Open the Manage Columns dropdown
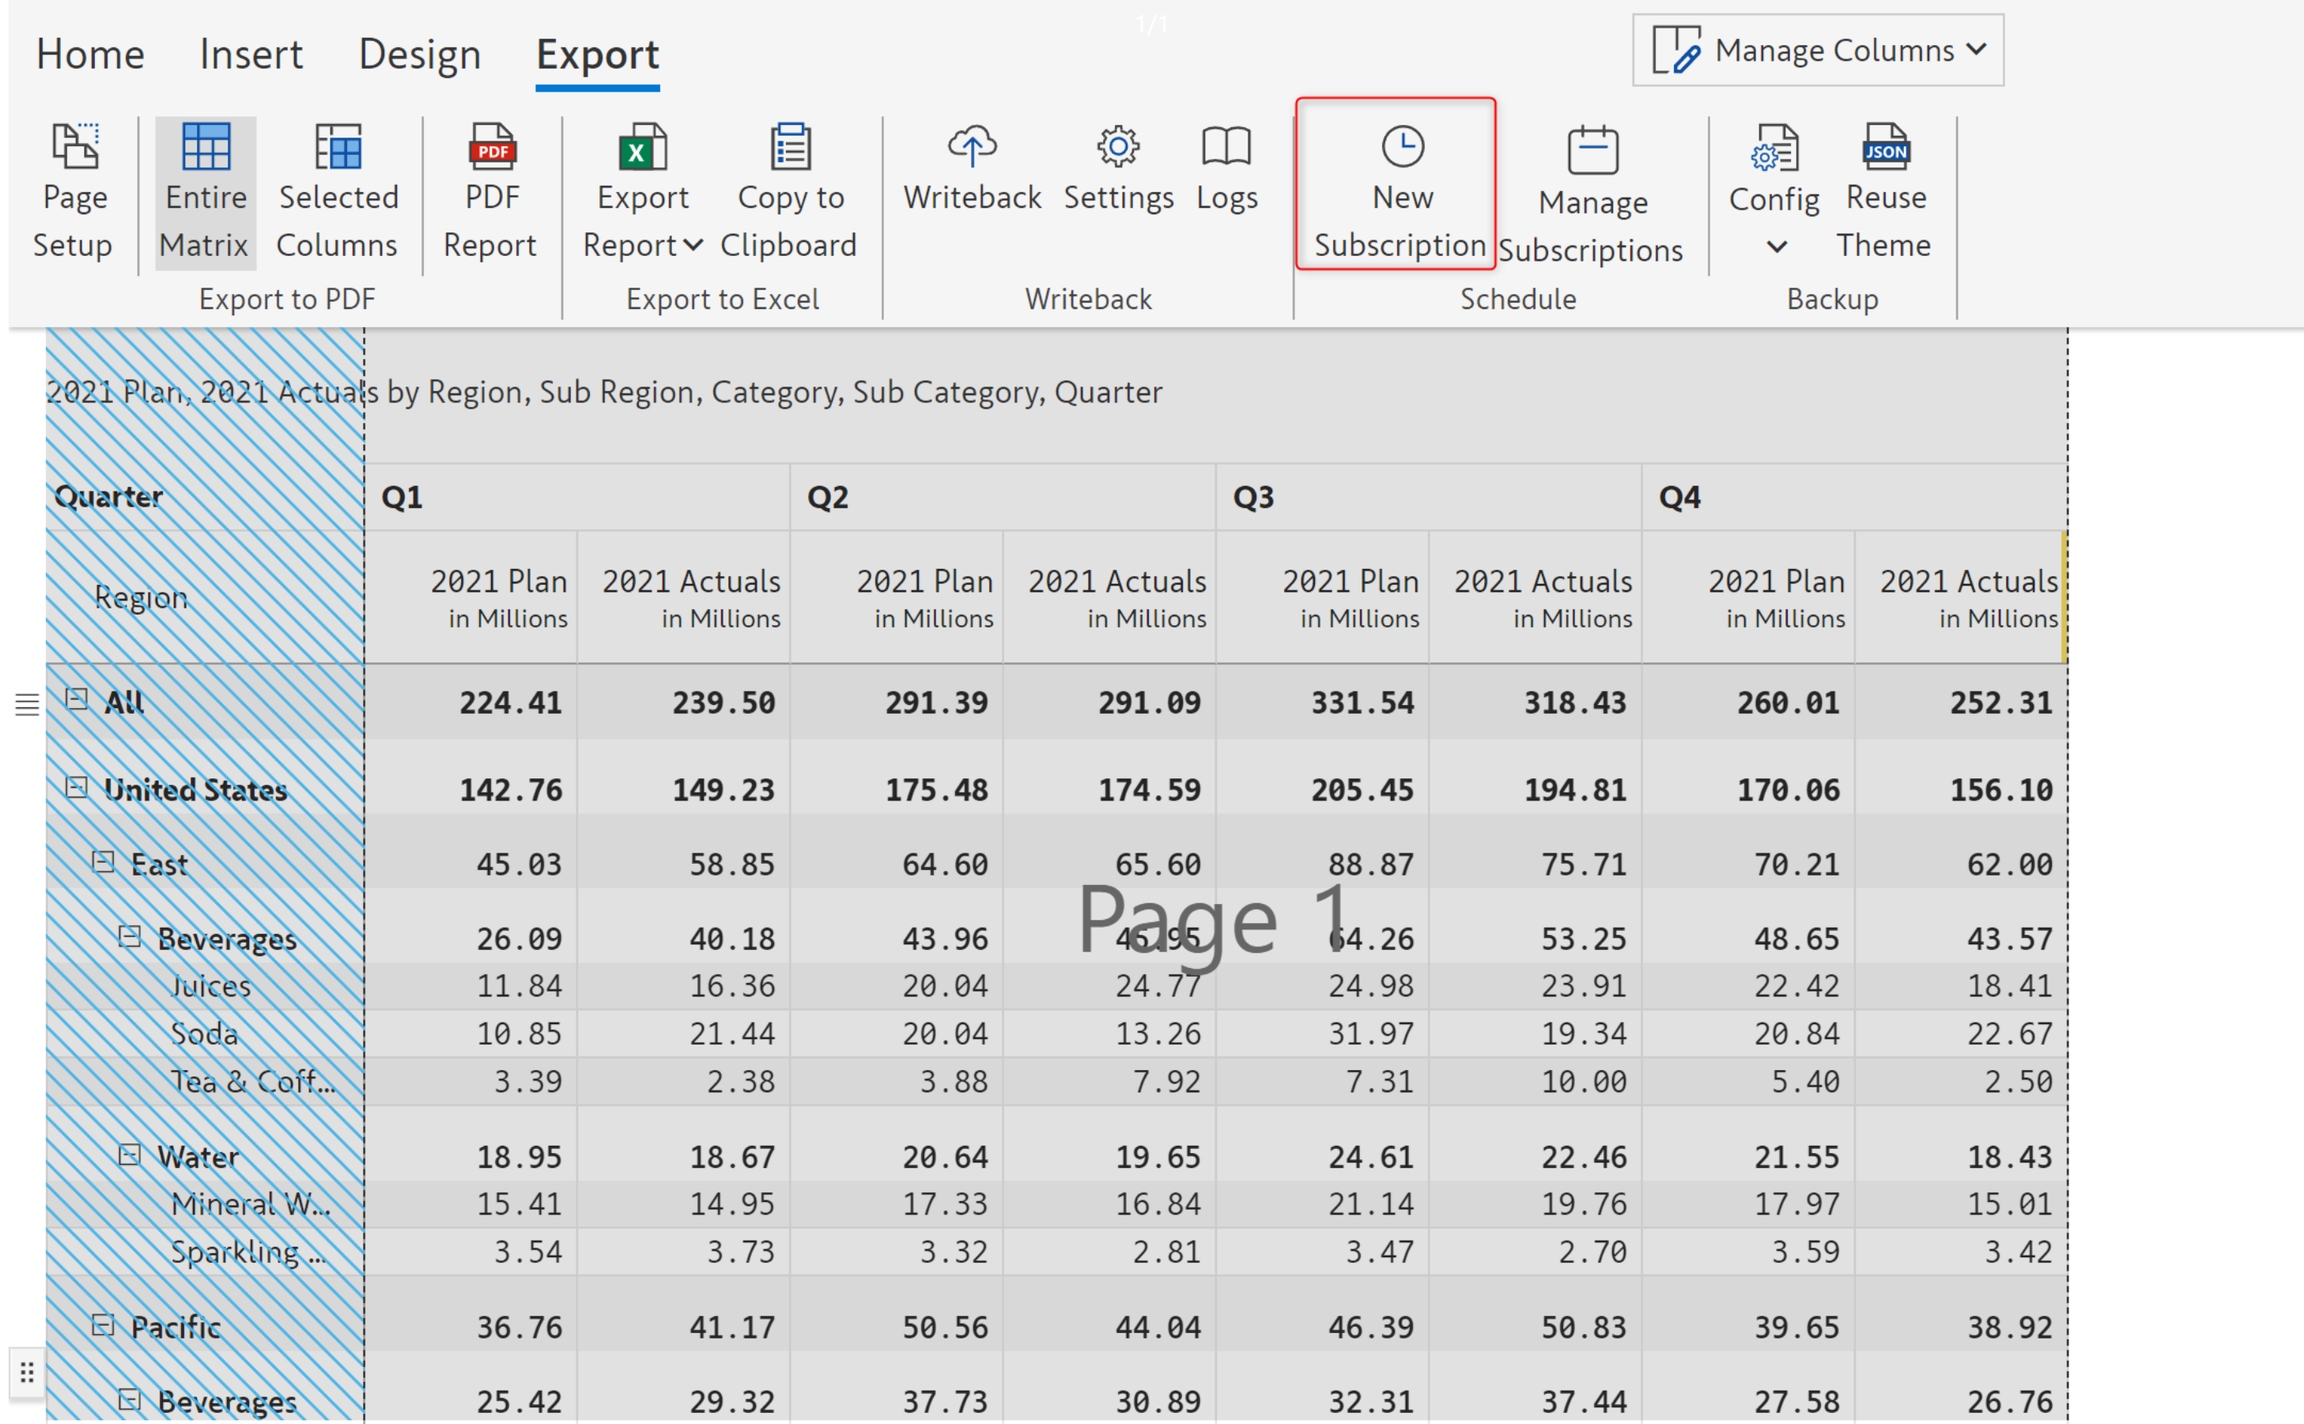 [x=1817, y=50]
